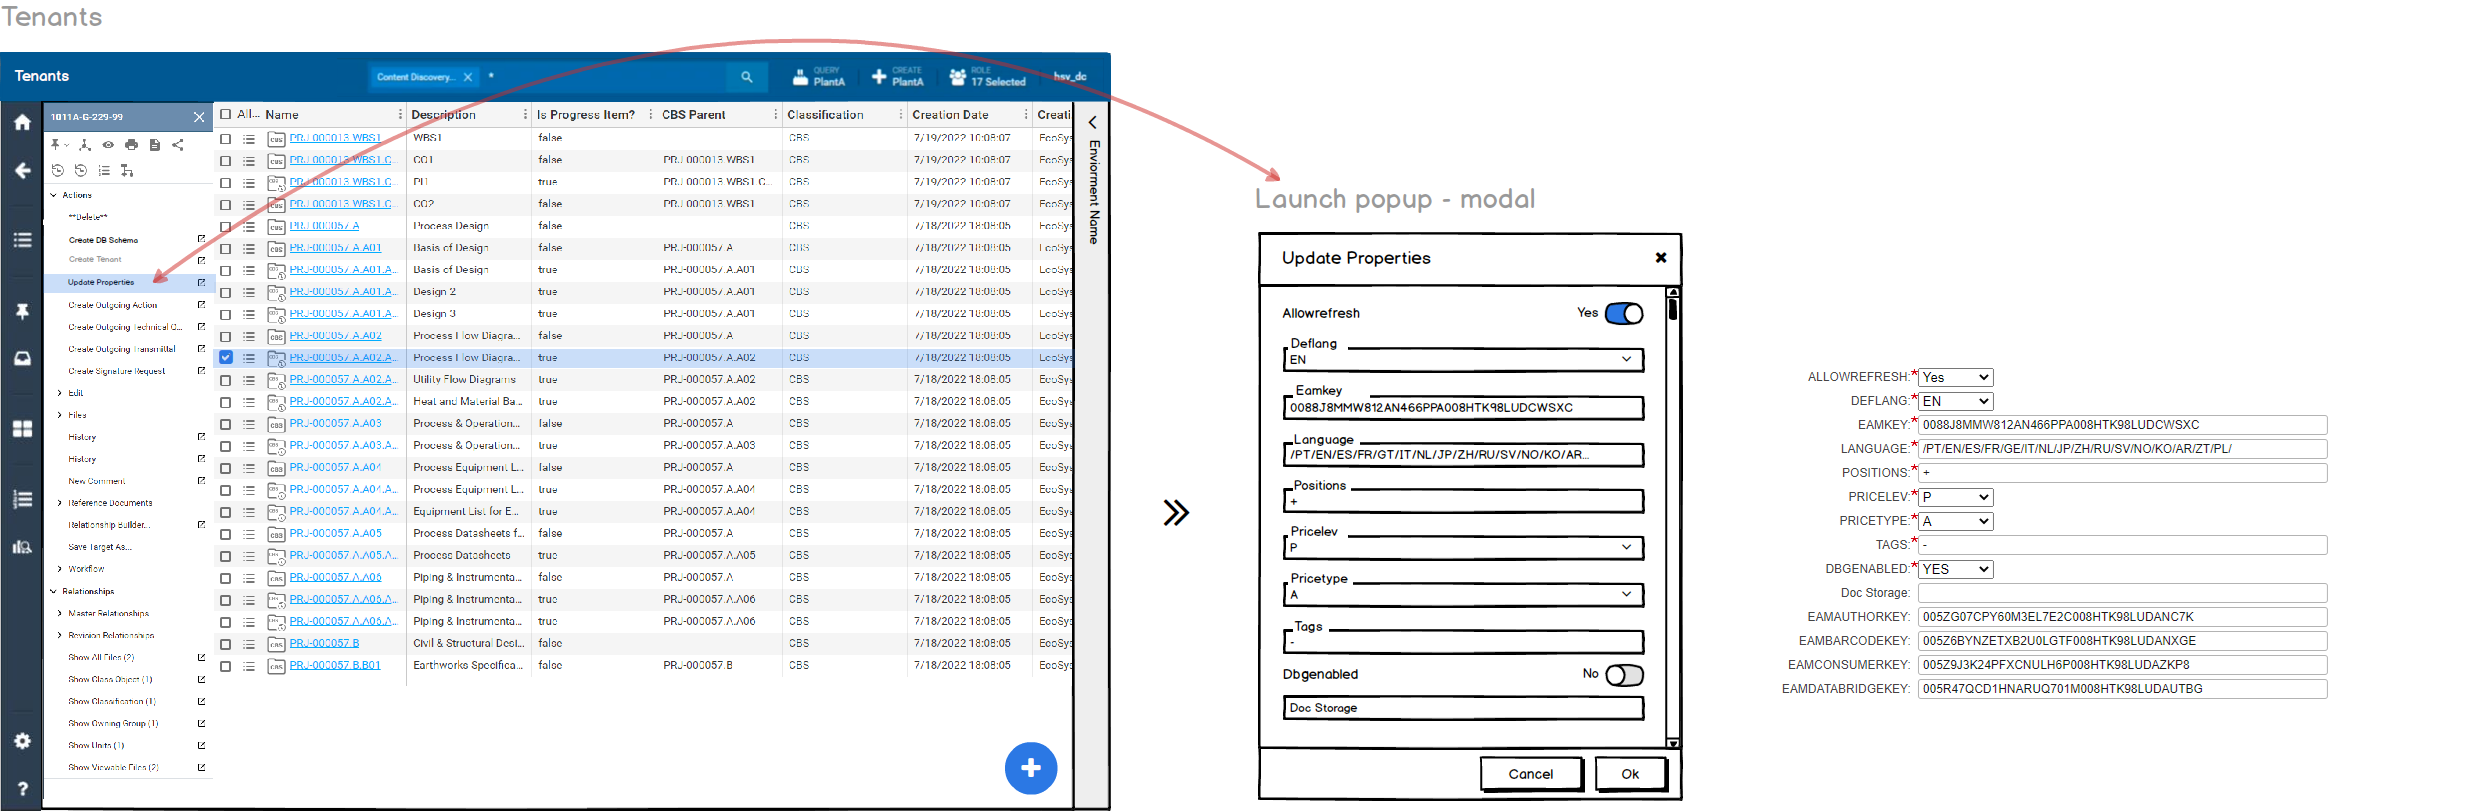This screenshot has height=811, width=2473.
Task: Click the search magnifier in the top bar
Action: (x=746, y=77)
